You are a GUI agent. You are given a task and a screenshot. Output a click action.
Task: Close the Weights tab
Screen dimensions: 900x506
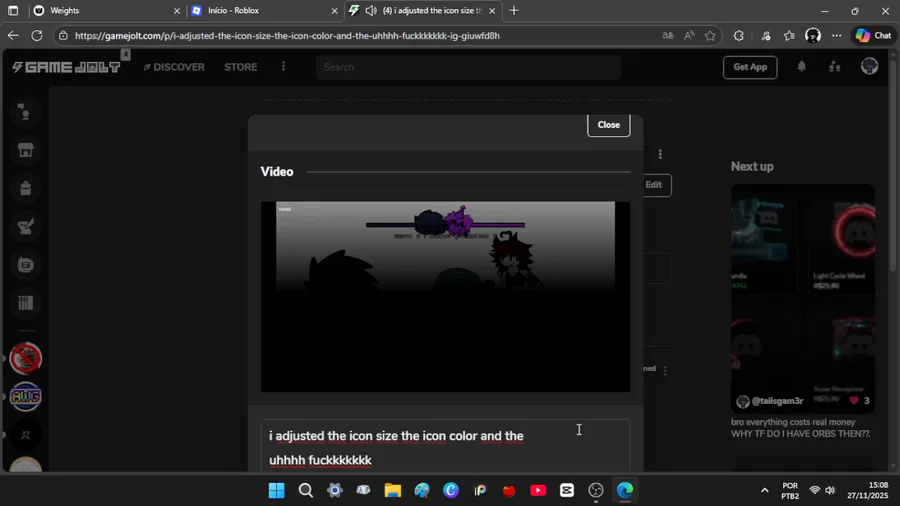tap(177, 10)
